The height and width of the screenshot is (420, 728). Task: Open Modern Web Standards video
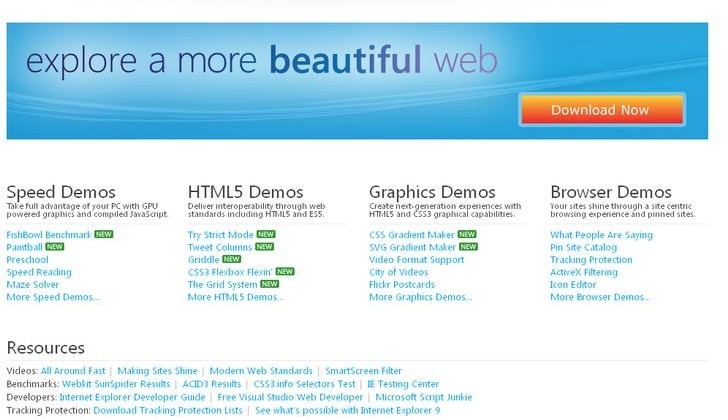(x=261, y=371)
